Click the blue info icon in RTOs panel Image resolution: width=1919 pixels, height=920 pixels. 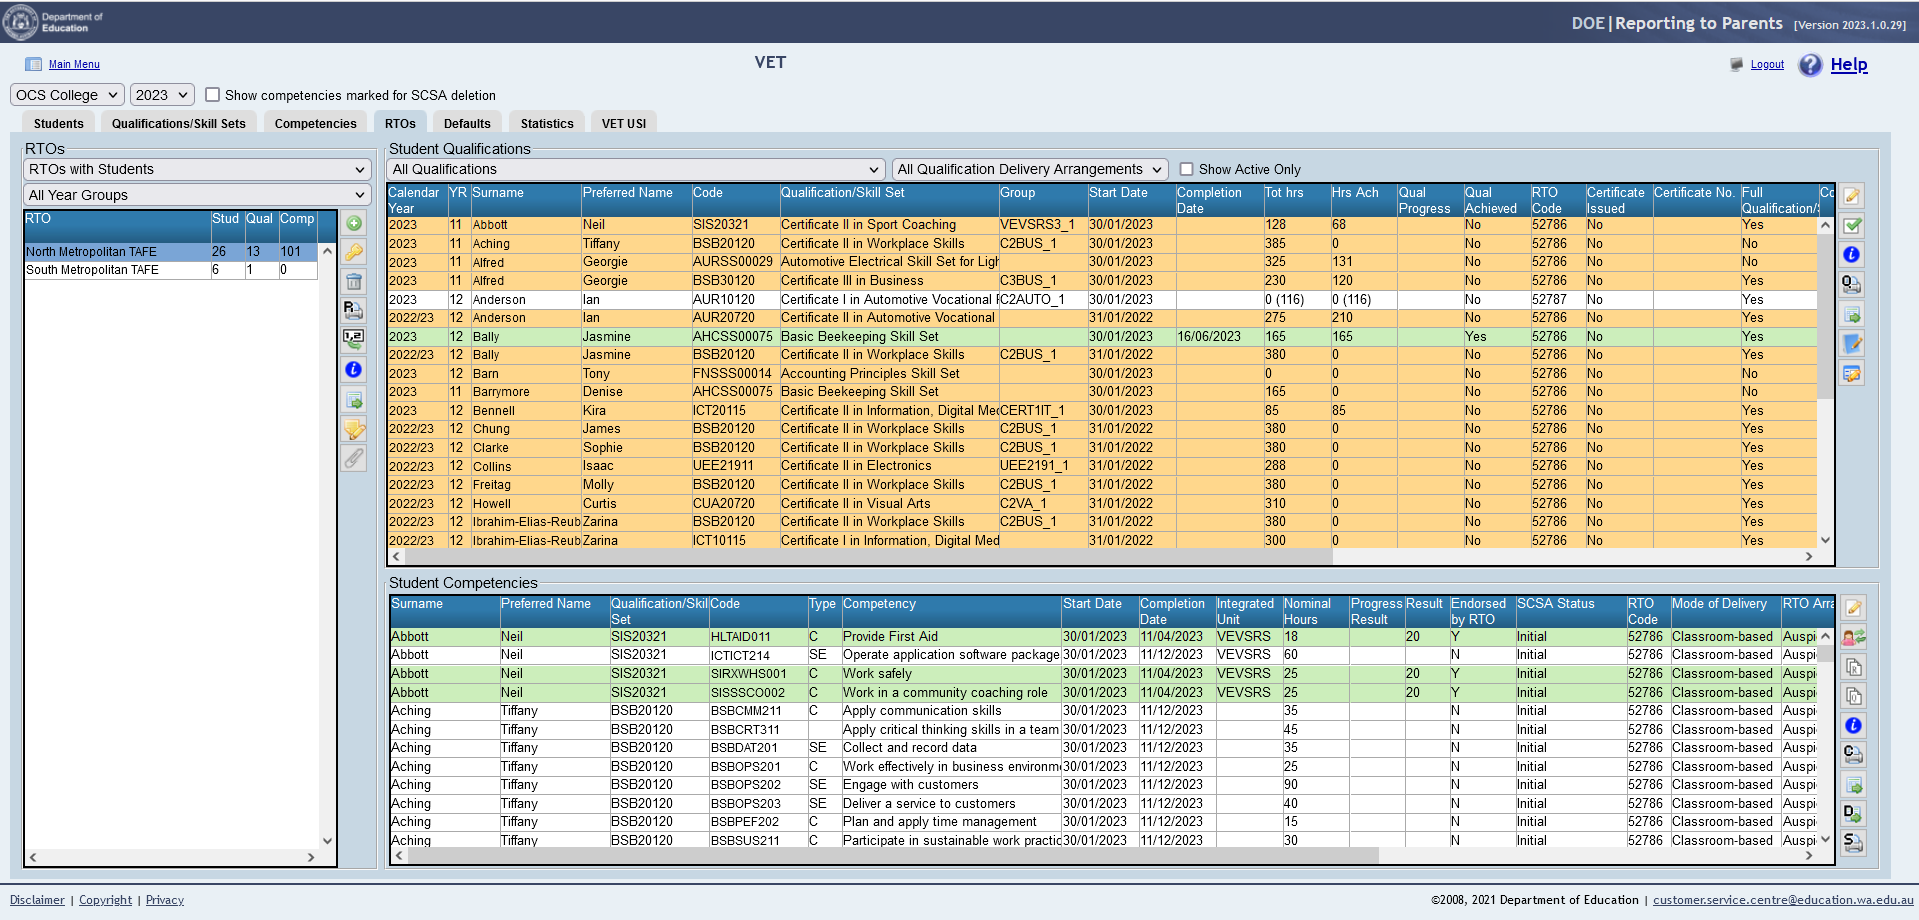[354, 370]
